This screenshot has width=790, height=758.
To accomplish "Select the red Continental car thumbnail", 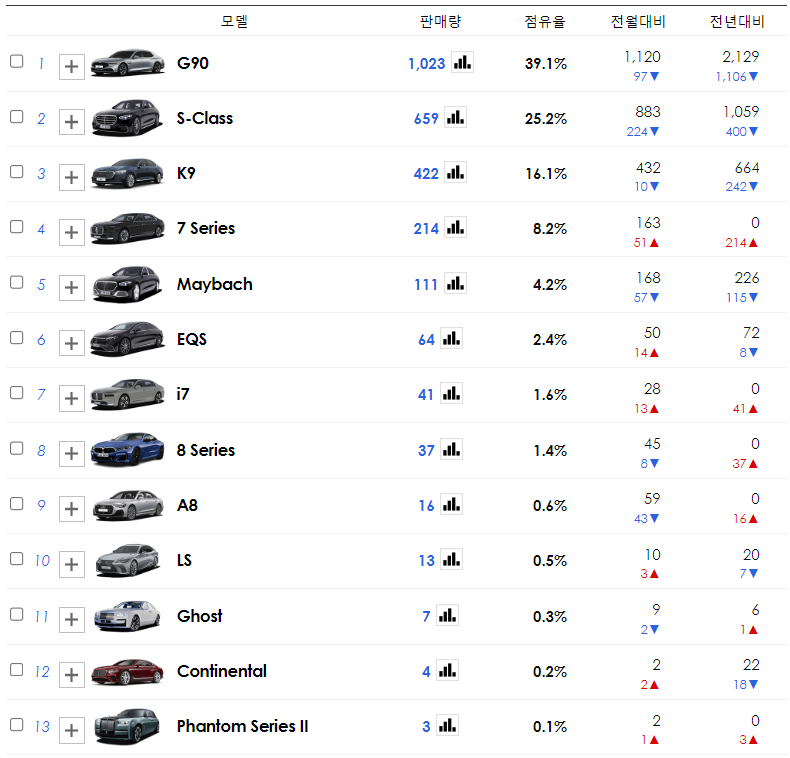I will [x=127, y=672].
